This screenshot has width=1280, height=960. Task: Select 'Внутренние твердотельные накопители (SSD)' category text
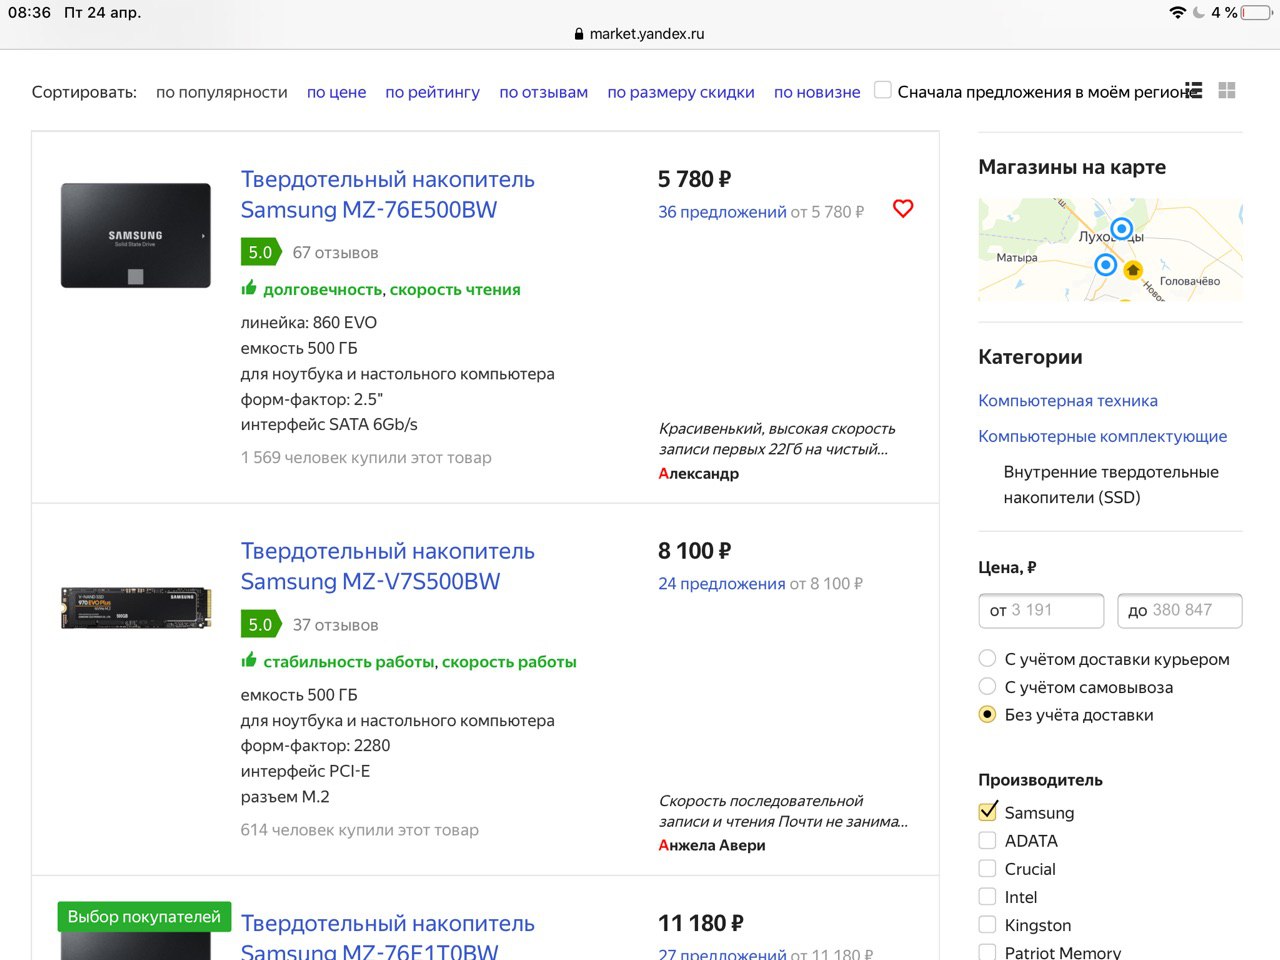[1111, 484]
